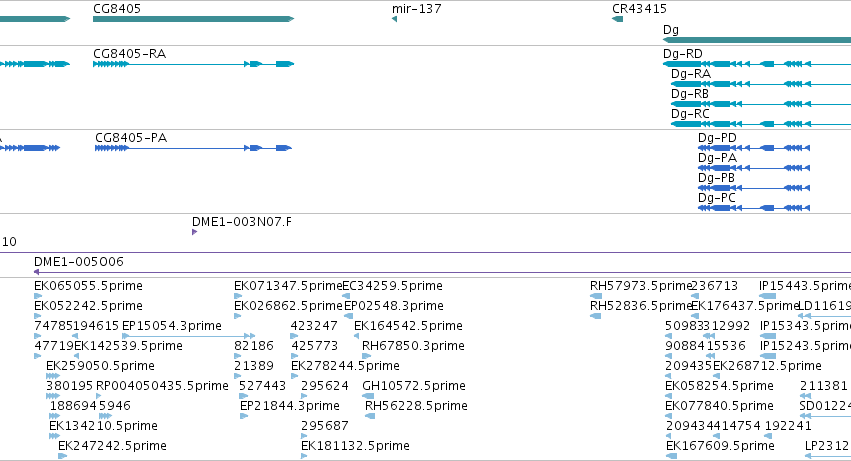The image size is (851, 461).
Task: Select the 295624 feature label
Action: point(325,386)
